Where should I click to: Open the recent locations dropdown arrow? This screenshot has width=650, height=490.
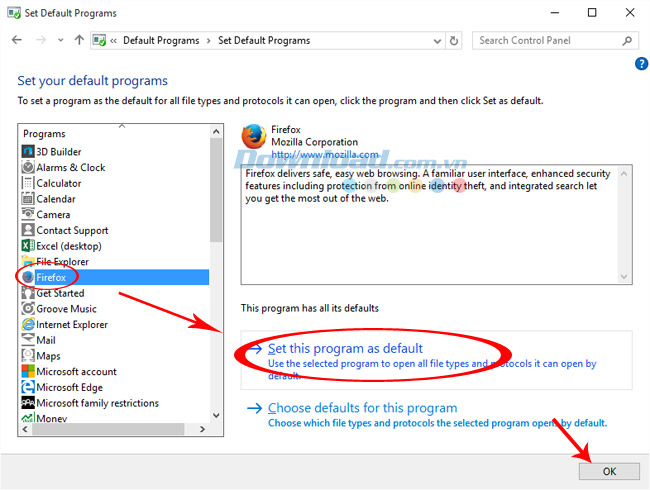click(61, 40)
